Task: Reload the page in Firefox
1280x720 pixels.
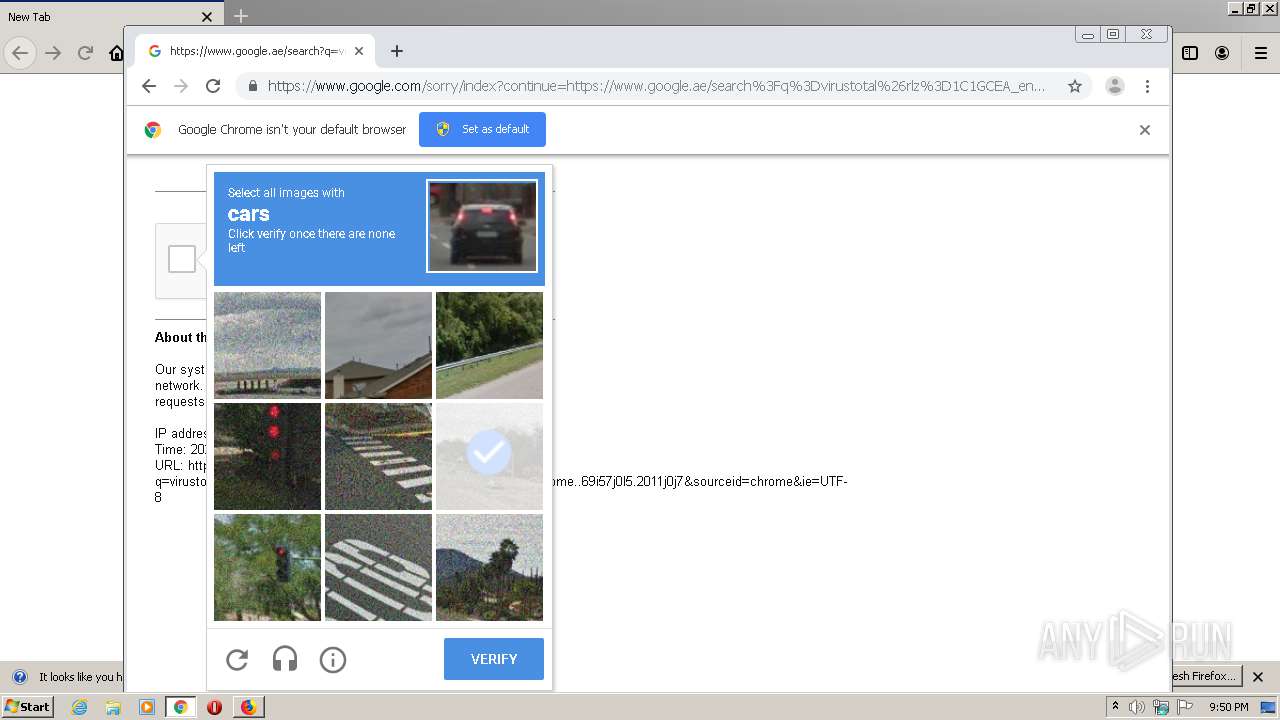Action: pos(85,53)
